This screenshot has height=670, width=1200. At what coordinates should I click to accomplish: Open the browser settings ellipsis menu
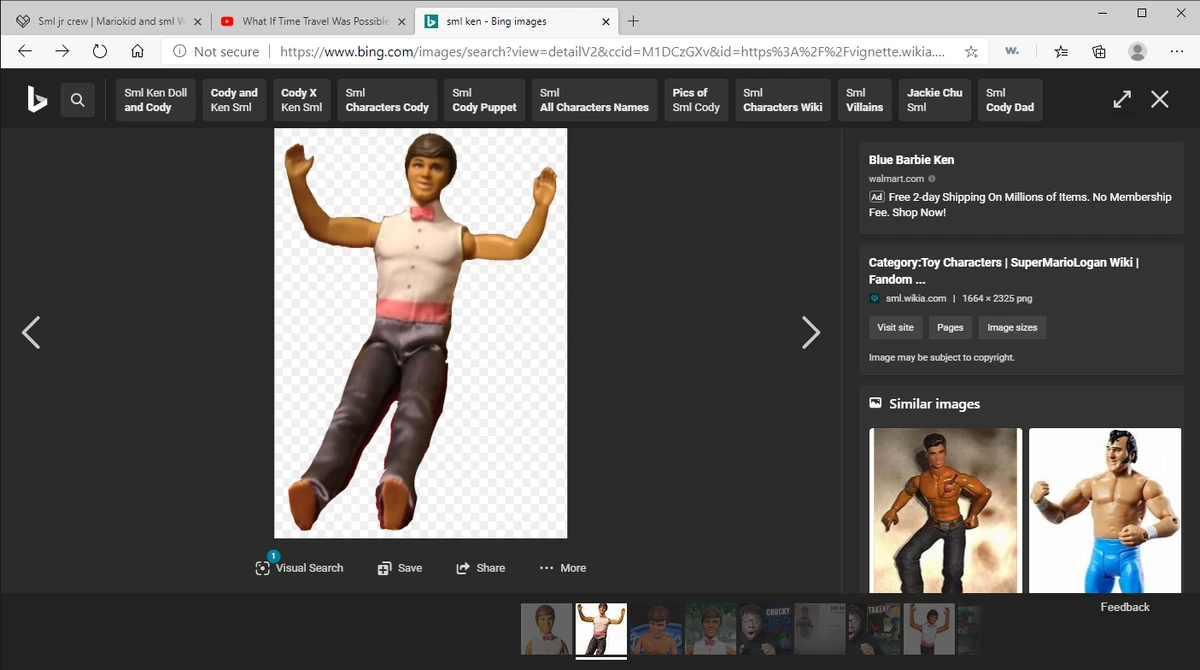coord(1176,51)
